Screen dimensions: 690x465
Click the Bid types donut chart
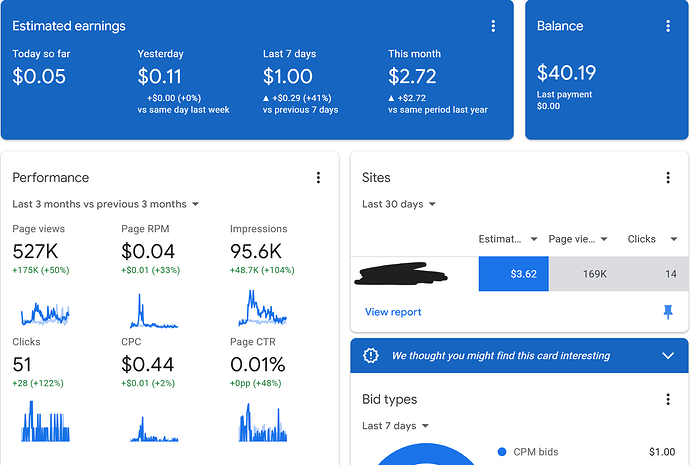coord(425,454)
